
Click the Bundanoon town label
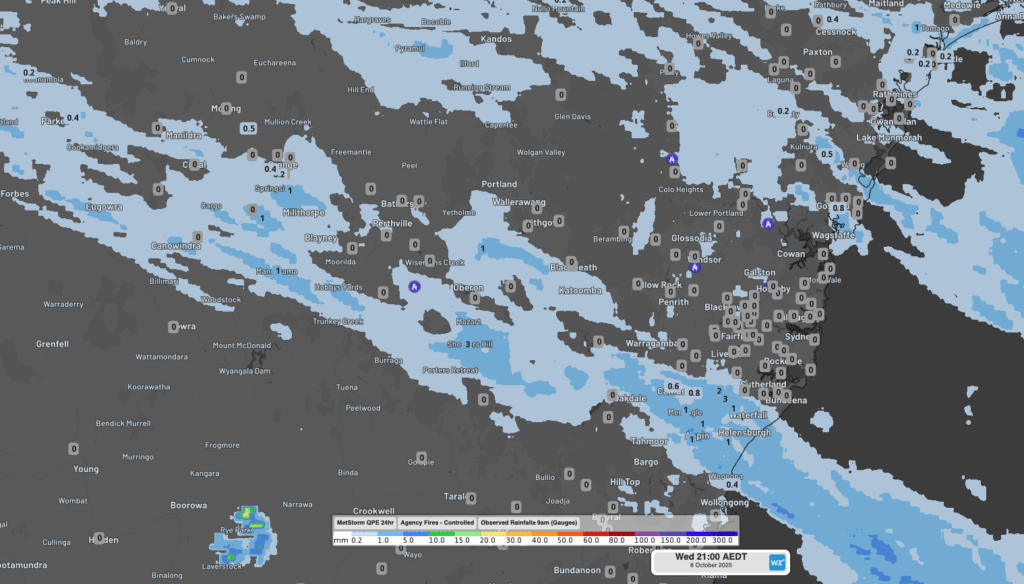pyautogui.click(x=578, y=570)
